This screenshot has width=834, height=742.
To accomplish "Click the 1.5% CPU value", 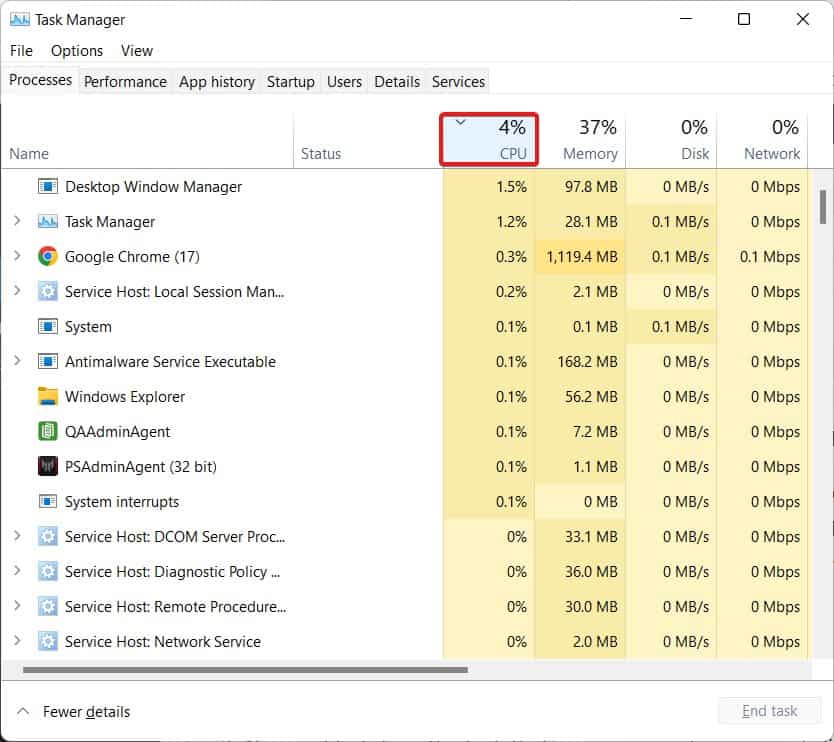I will (x=511, y=187).
